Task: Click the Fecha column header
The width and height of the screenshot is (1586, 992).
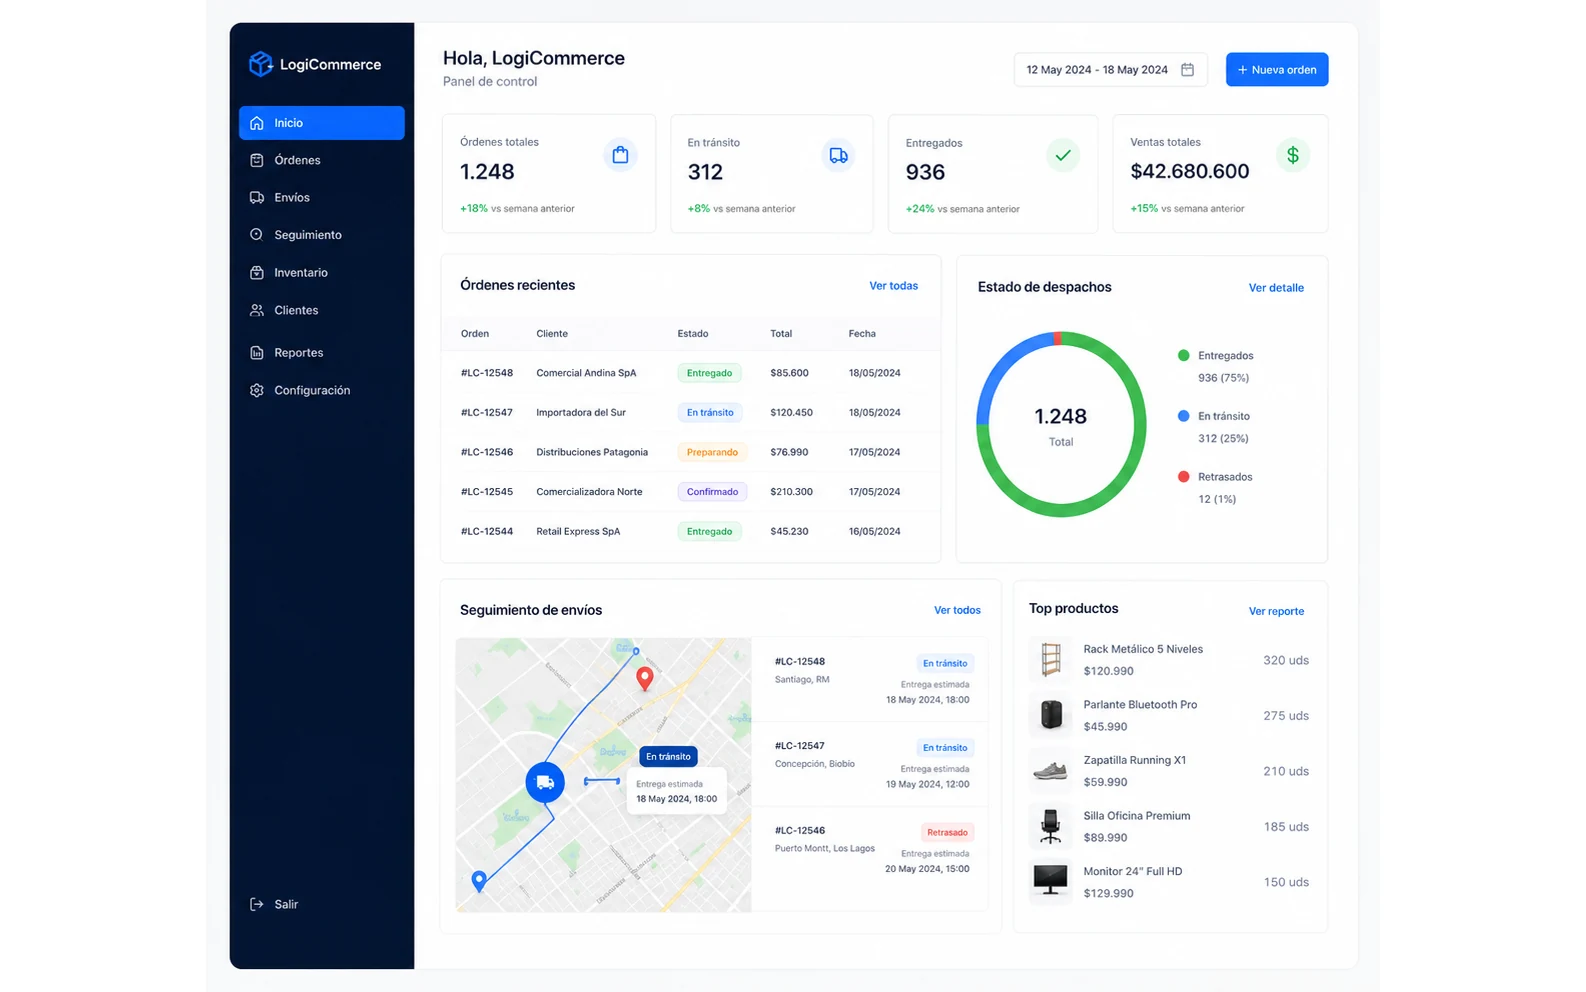Action: point(862,334)
